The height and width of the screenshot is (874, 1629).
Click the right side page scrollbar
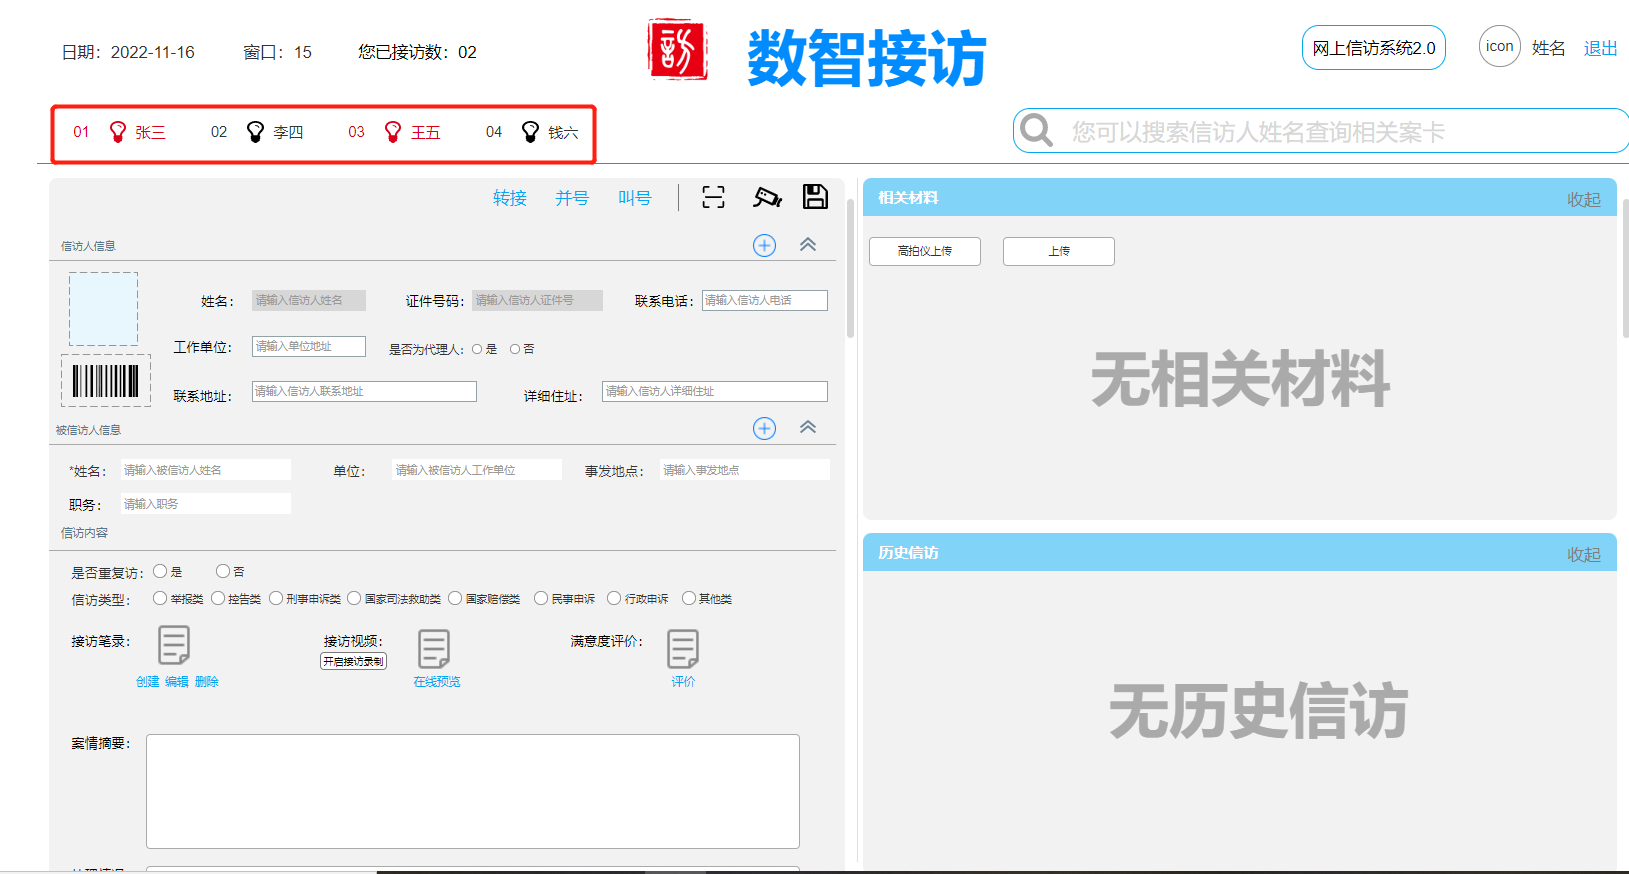pyautogui.click(x=1625, y=268)
